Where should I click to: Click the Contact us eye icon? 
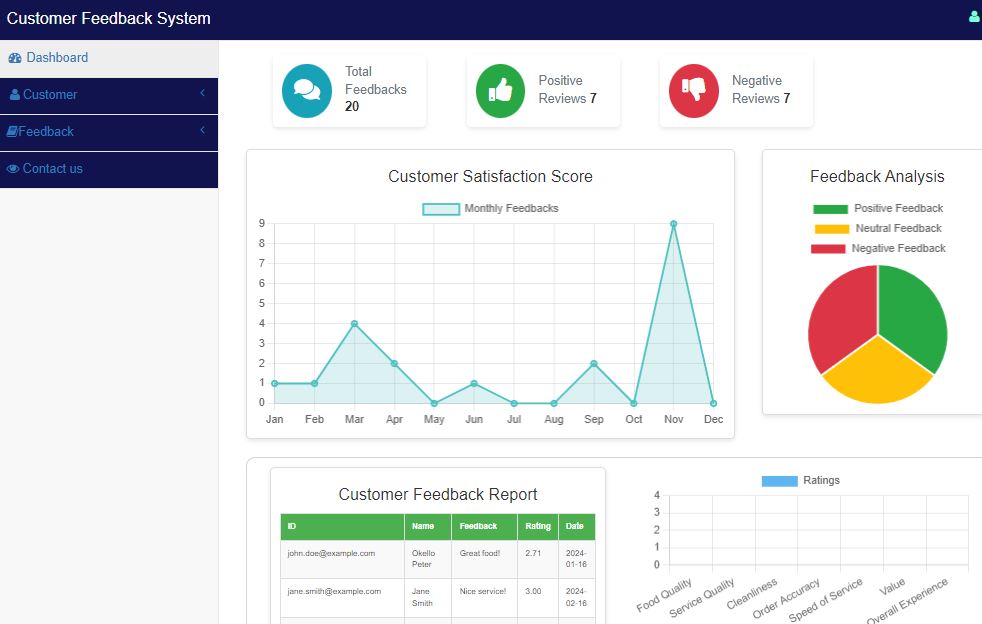click(x=13, y=169)
